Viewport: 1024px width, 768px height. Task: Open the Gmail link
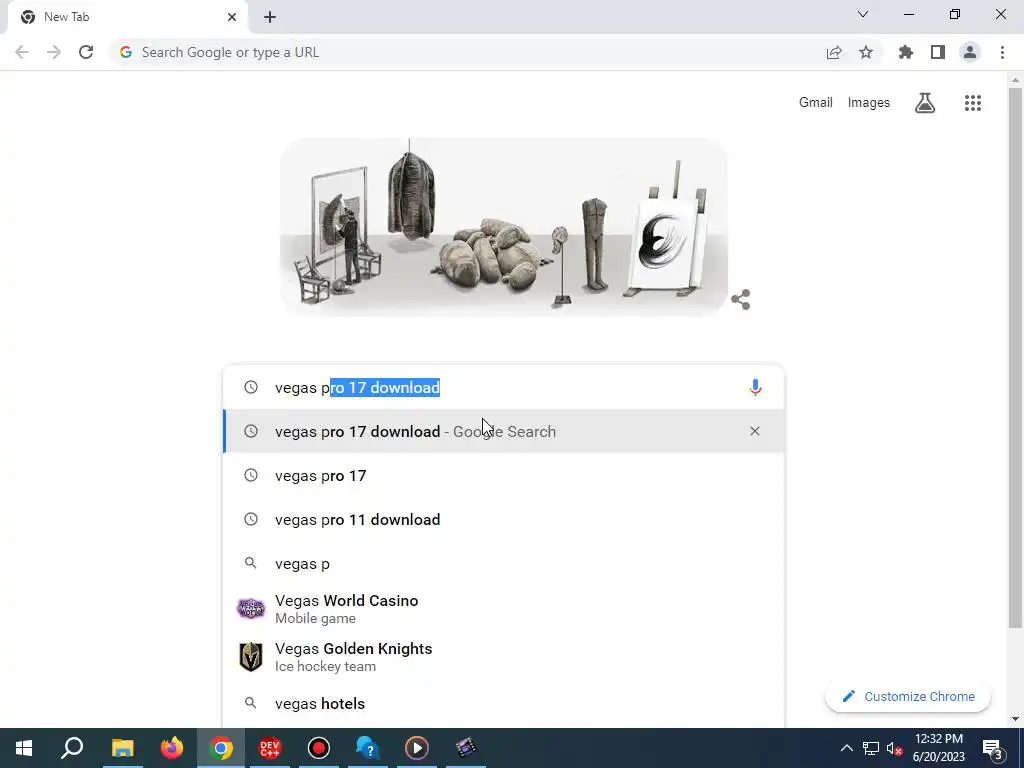pyautogui.click(x=816, y=103)
